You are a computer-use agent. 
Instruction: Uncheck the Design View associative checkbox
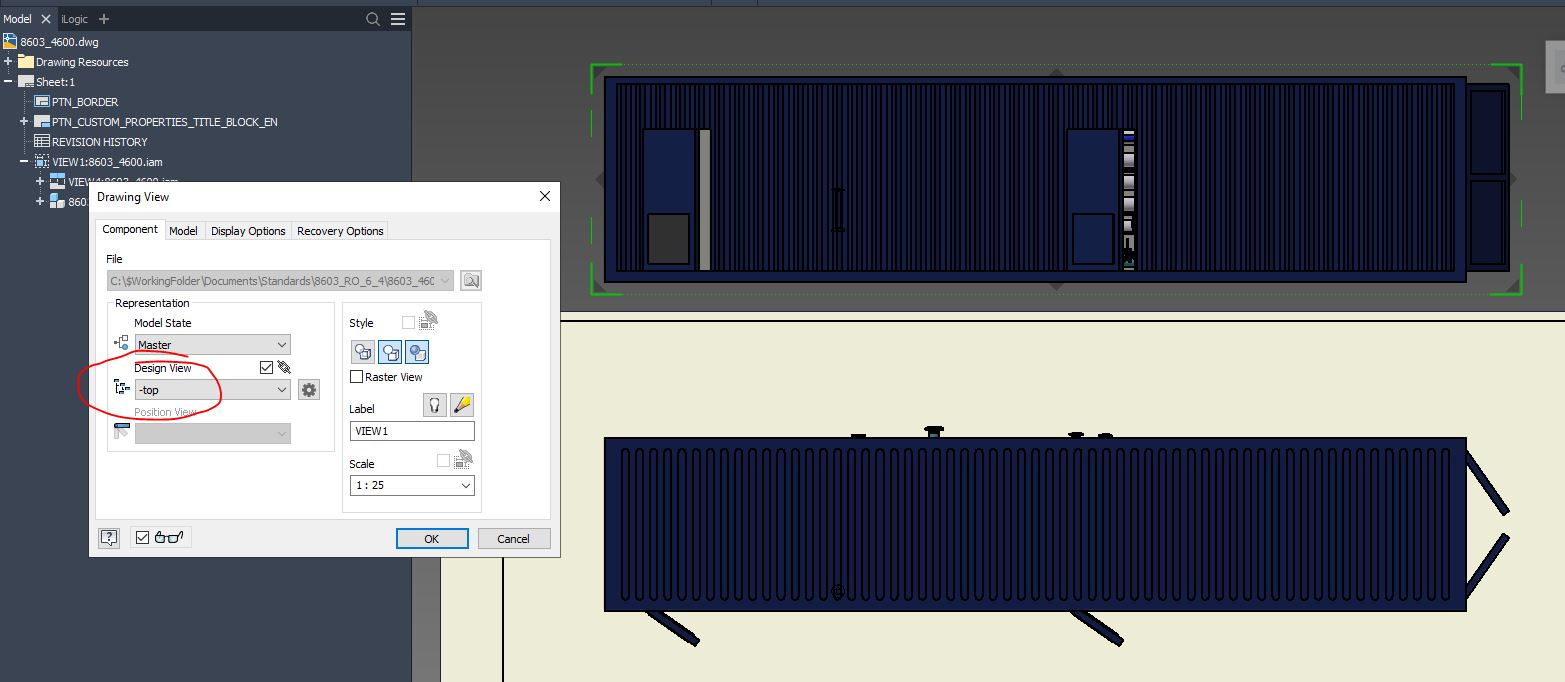point(265,367)
